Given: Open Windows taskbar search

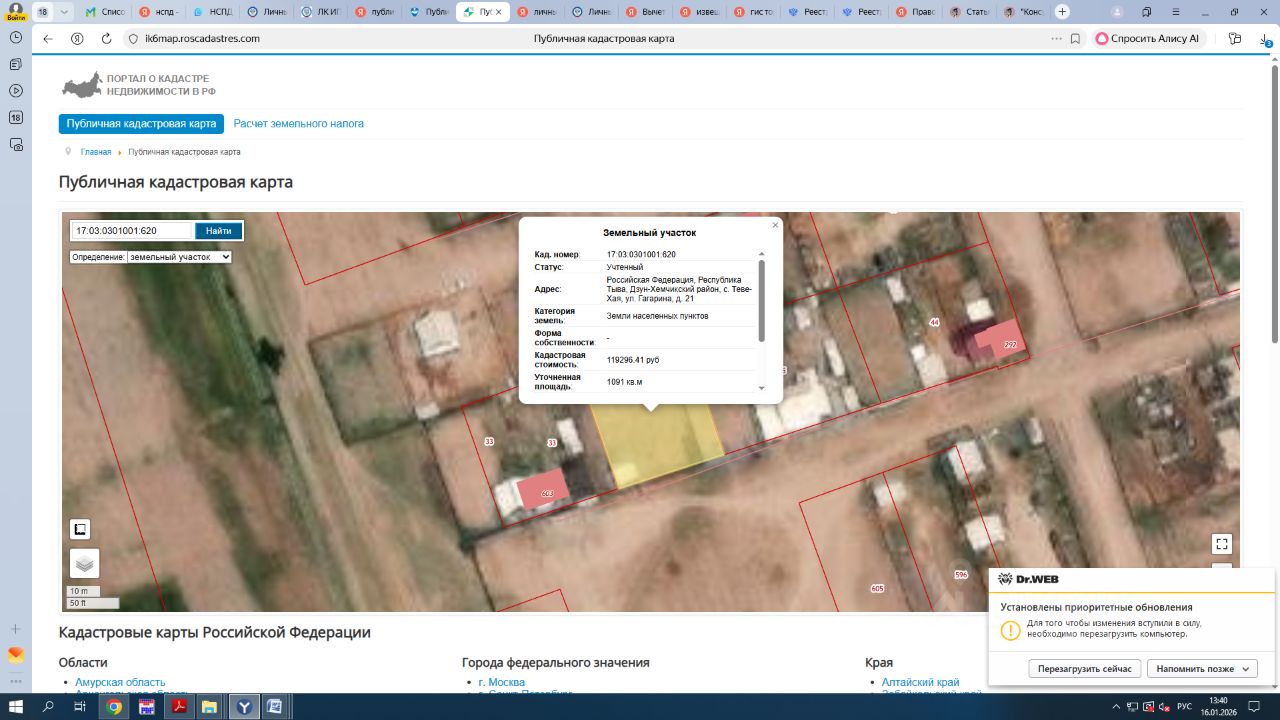Looking at the screenshot, I should pos(48,707).
